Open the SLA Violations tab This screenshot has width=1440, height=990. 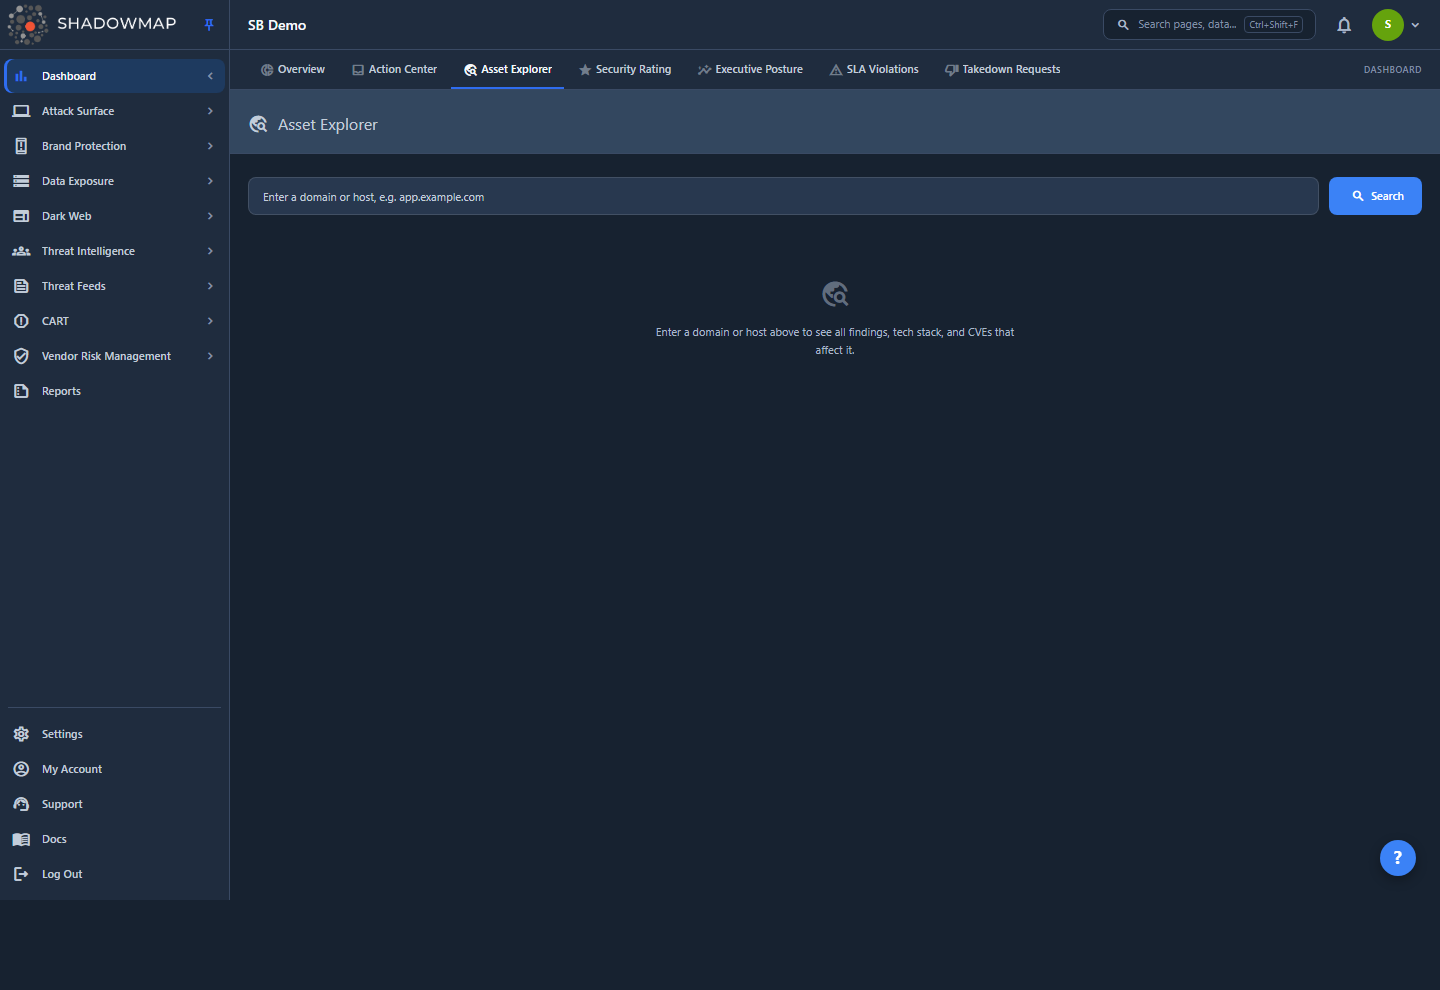[x=874, y=69]
